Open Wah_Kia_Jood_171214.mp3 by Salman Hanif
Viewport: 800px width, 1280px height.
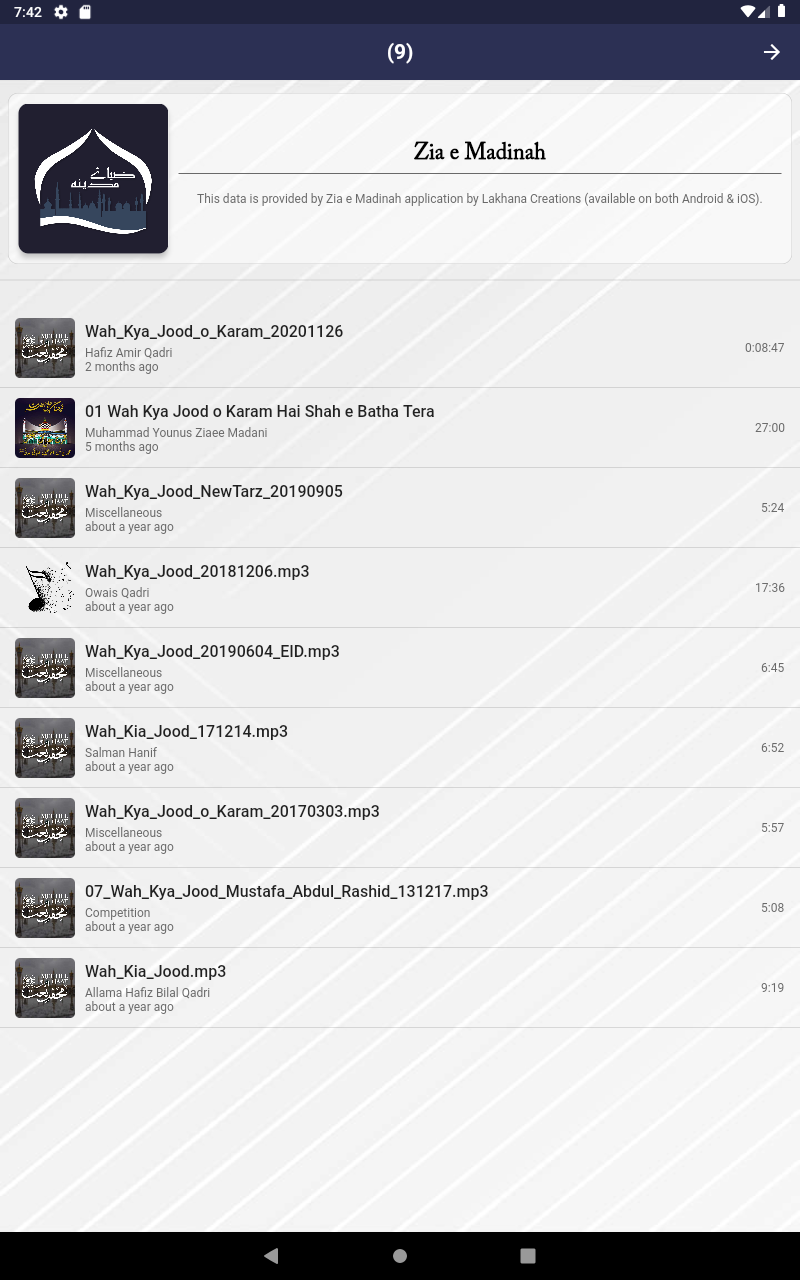click(400, 748)
